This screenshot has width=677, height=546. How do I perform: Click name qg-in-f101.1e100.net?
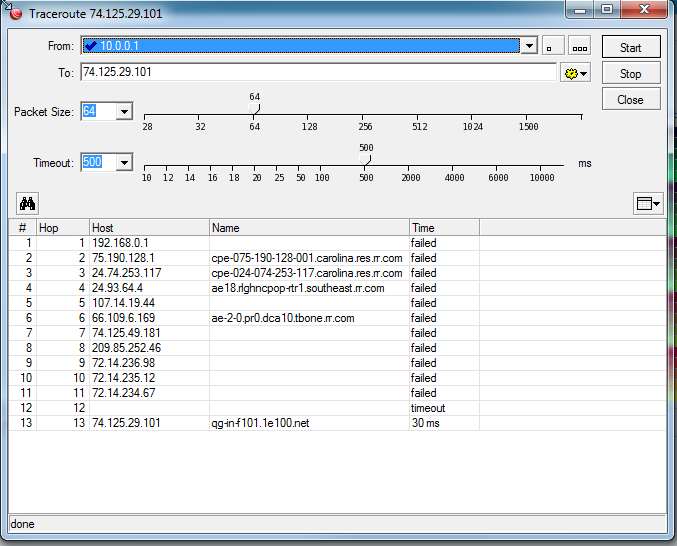tap(260, 423)
